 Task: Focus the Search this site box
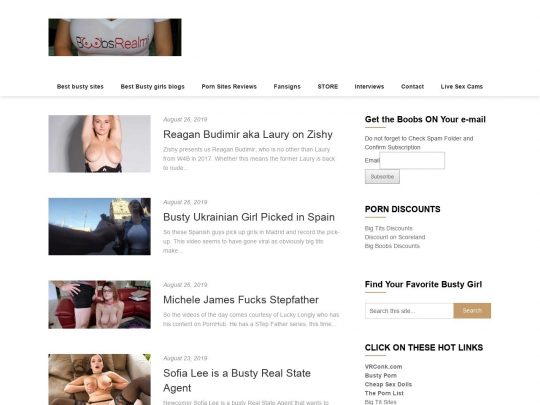409,311
